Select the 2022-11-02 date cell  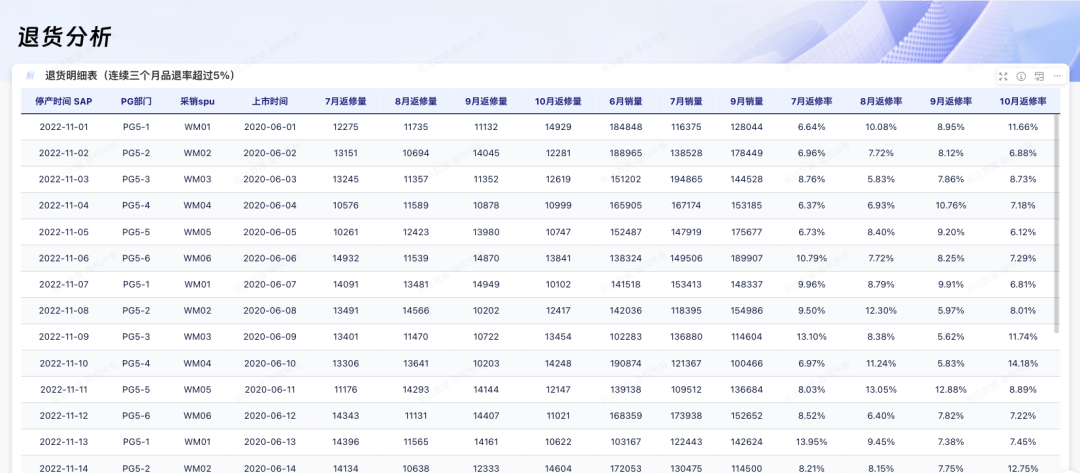63,154
